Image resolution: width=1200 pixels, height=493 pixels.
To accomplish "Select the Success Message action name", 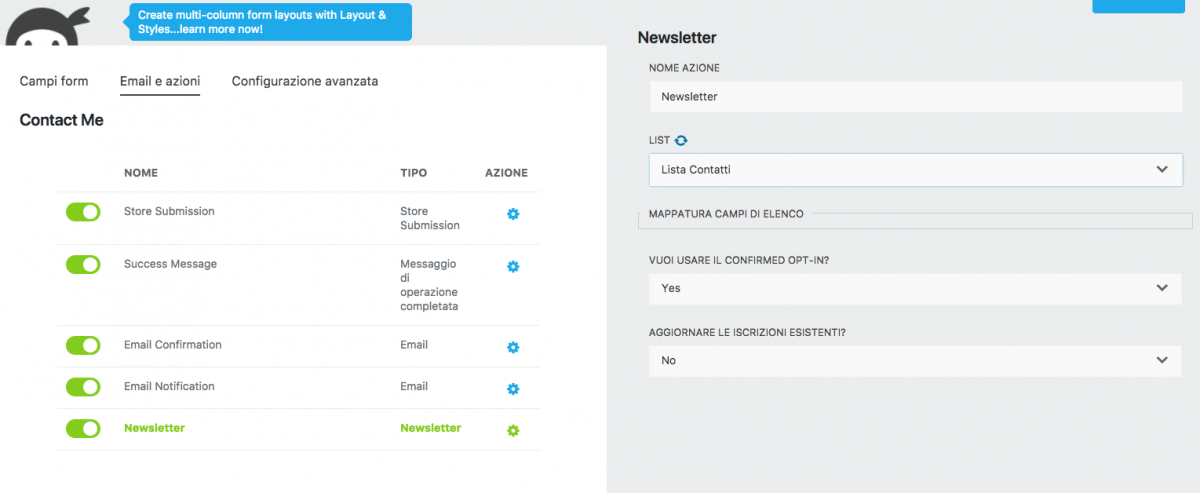I will [x=170, y=264].
